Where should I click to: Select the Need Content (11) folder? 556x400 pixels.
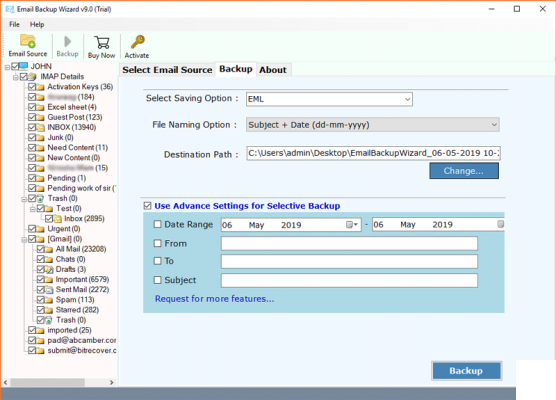click(78, 148)
